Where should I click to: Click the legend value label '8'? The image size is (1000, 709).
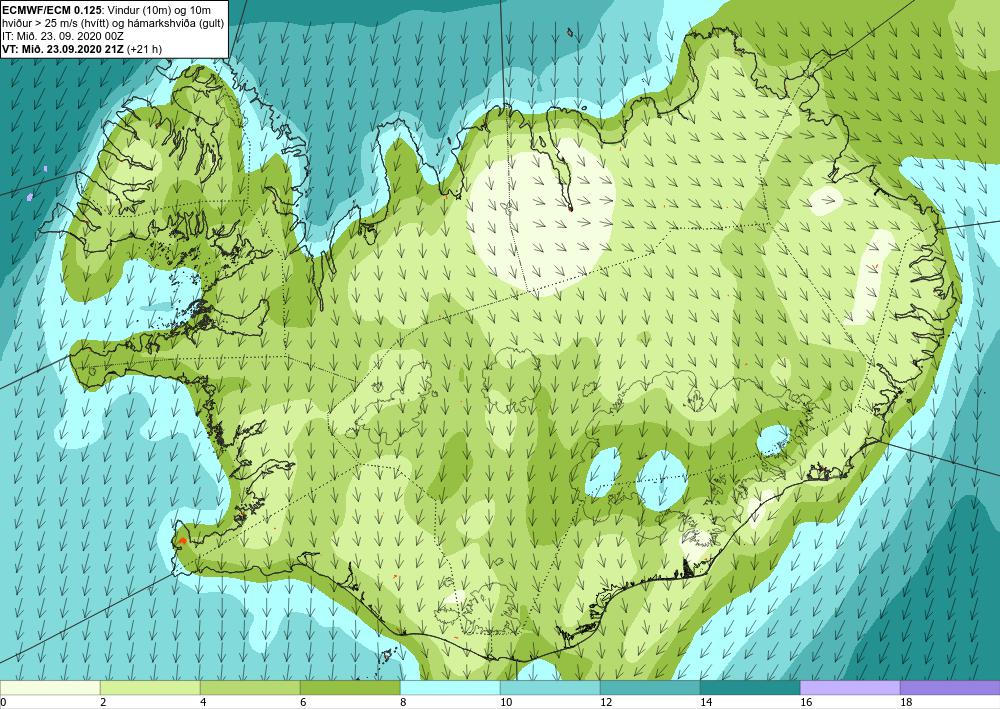403,702
